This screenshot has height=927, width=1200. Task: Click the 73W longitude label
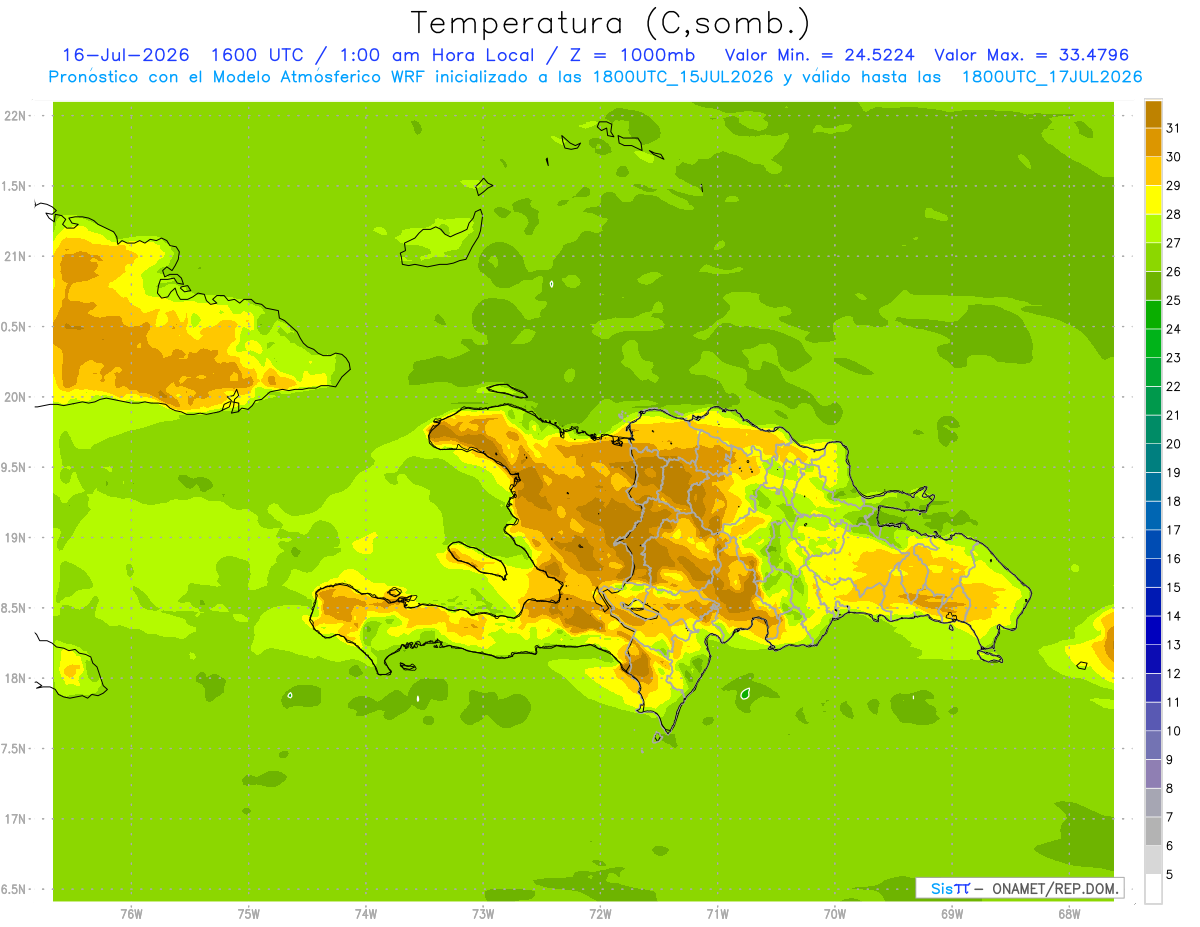(483, 914)
